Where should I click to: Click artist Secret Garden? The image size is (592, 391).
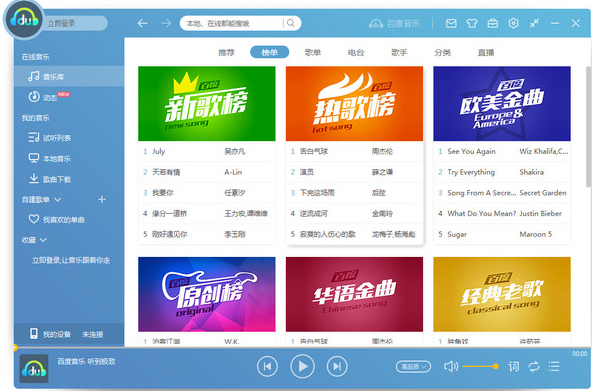tap(543, 192)
